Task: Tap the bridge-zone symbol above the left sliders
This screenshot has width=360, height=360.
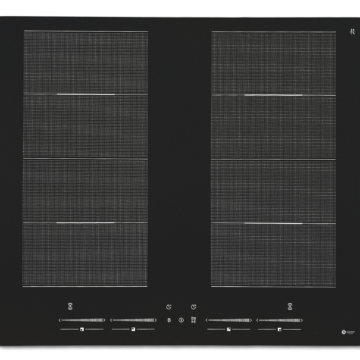Action: coord(70,306)
